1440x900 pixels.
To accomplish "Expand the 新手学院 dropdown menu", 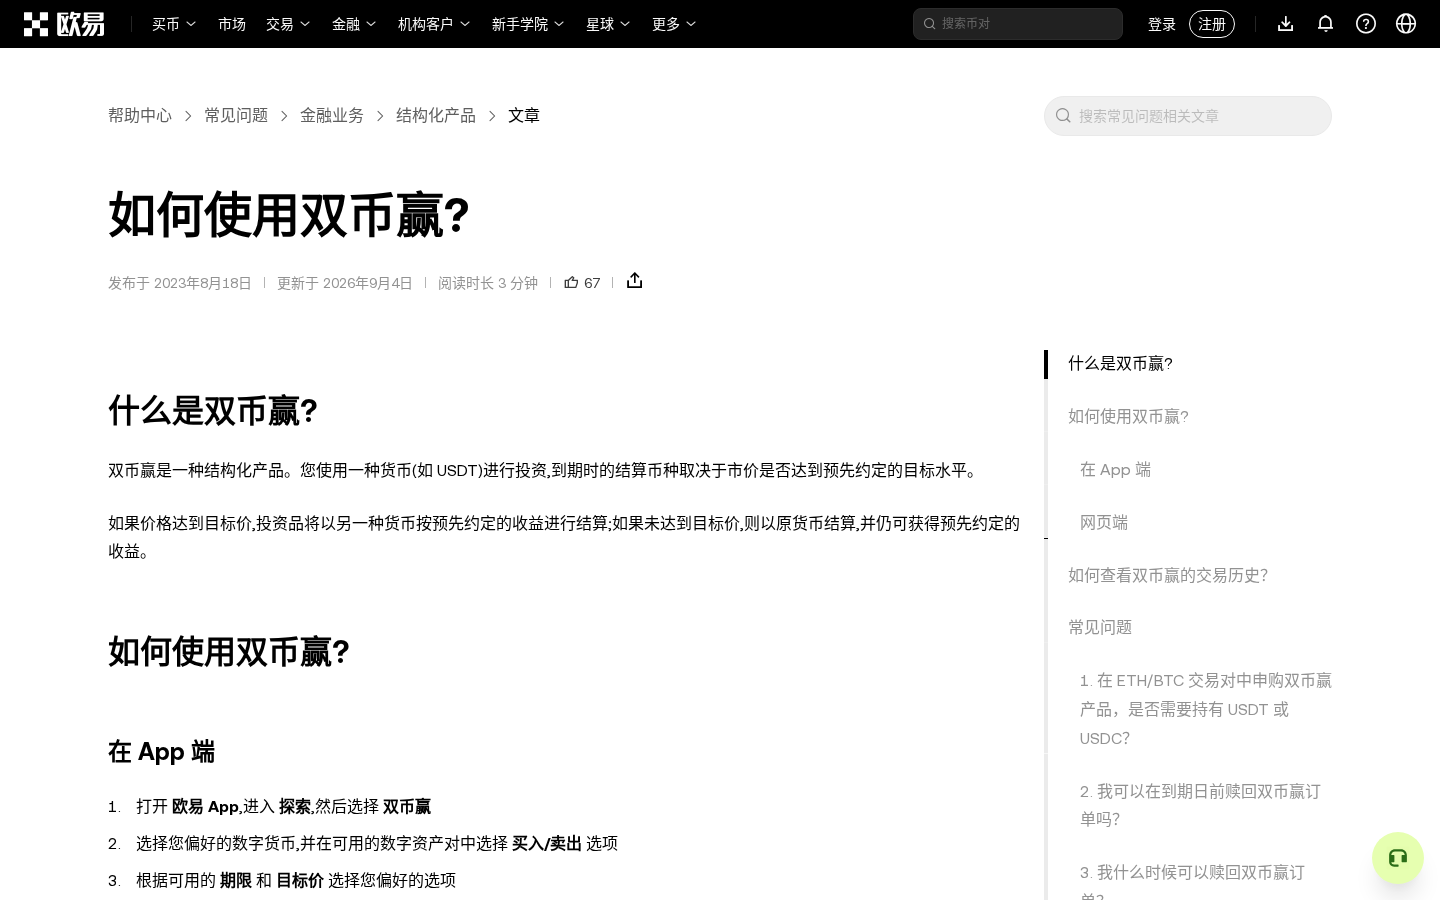I will pos(528,24).
